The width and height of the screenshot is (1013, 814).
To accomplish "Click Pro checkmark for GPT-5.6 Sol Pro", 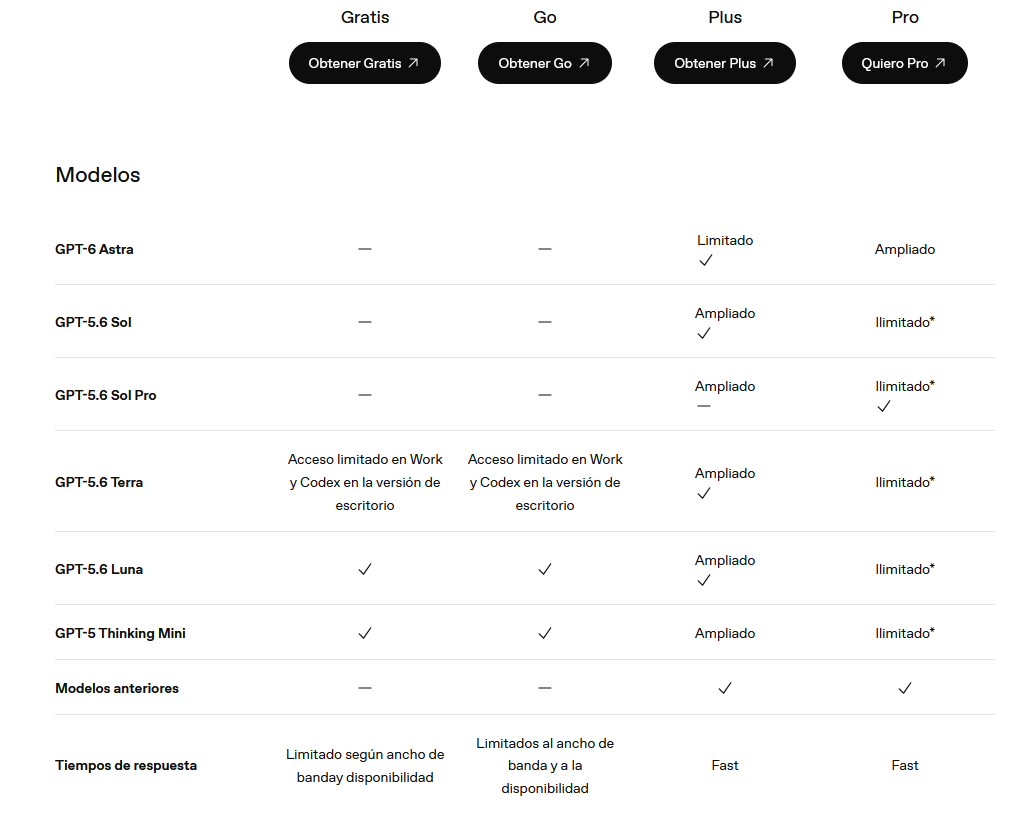I will 884,406.
